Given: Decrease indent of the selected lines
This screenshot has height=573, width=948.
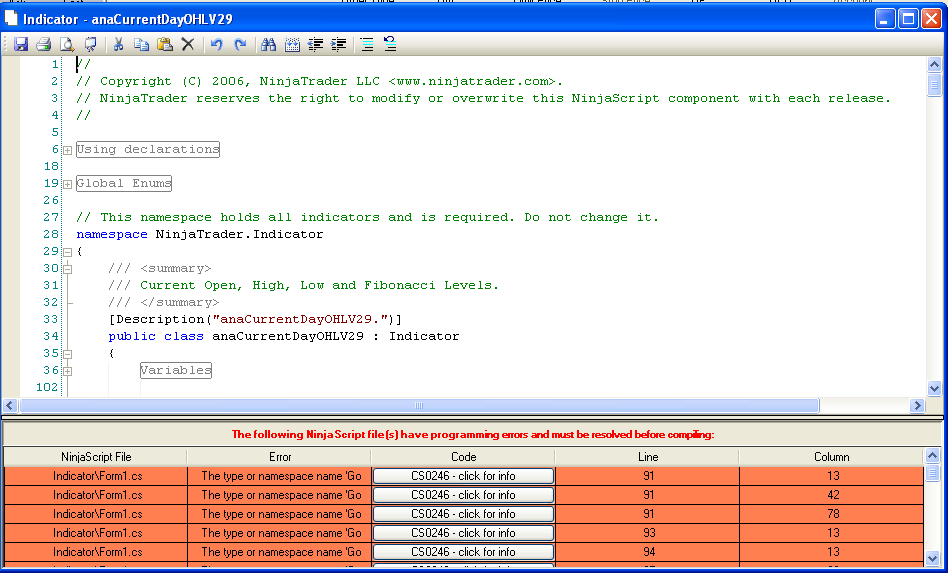Looking at the screenshot, I should click(316, 44).
